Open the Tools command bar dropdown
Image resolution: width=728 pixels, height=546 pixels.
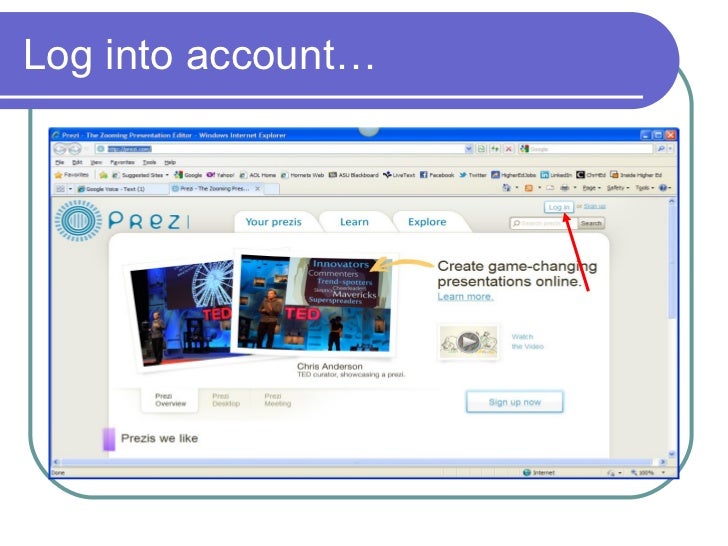[644, 188]
